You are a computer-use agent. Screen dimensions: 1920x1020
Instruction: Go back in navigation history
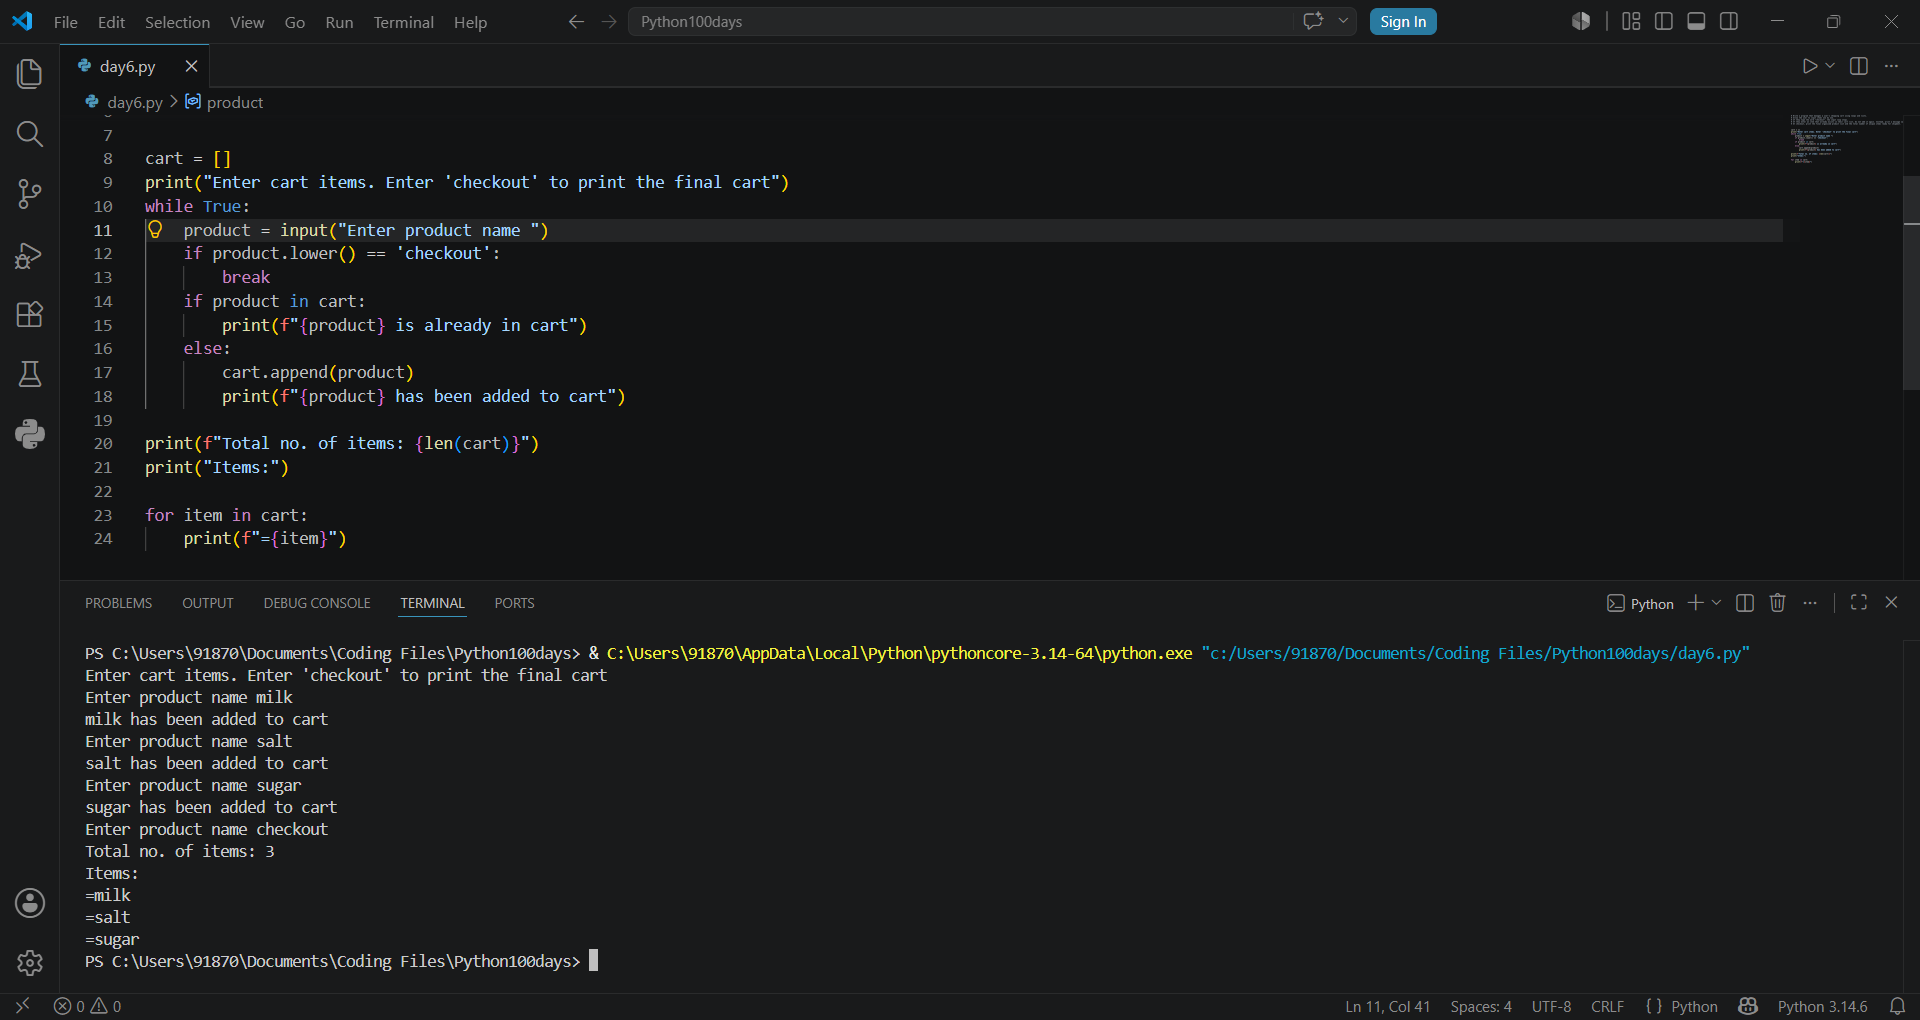coord(576,22)
